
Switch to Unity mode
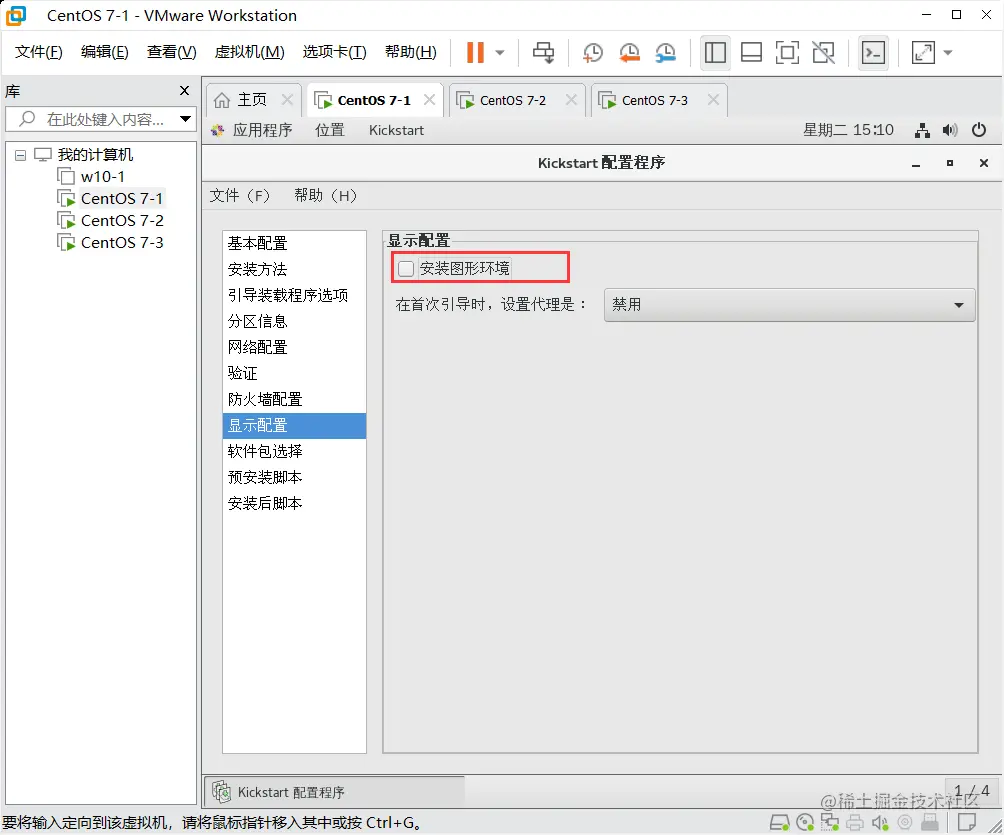click(x=823, y=53)
